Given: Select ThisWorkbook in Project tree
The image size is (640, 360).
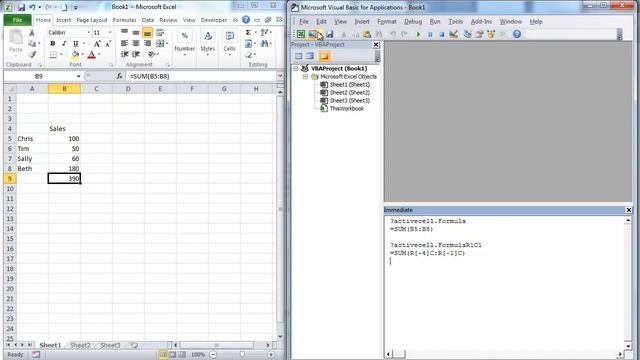Looking at the screenshot, I should (x=347, y=109).
